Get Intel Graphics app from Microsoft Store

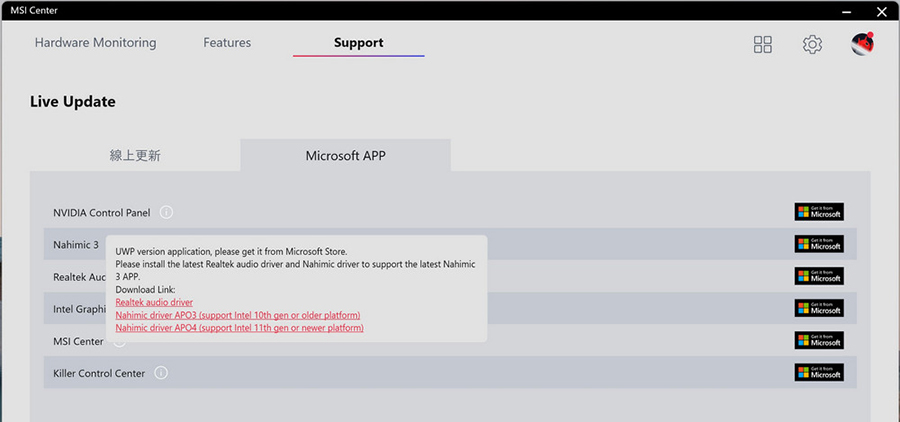(x=819, y=308)
